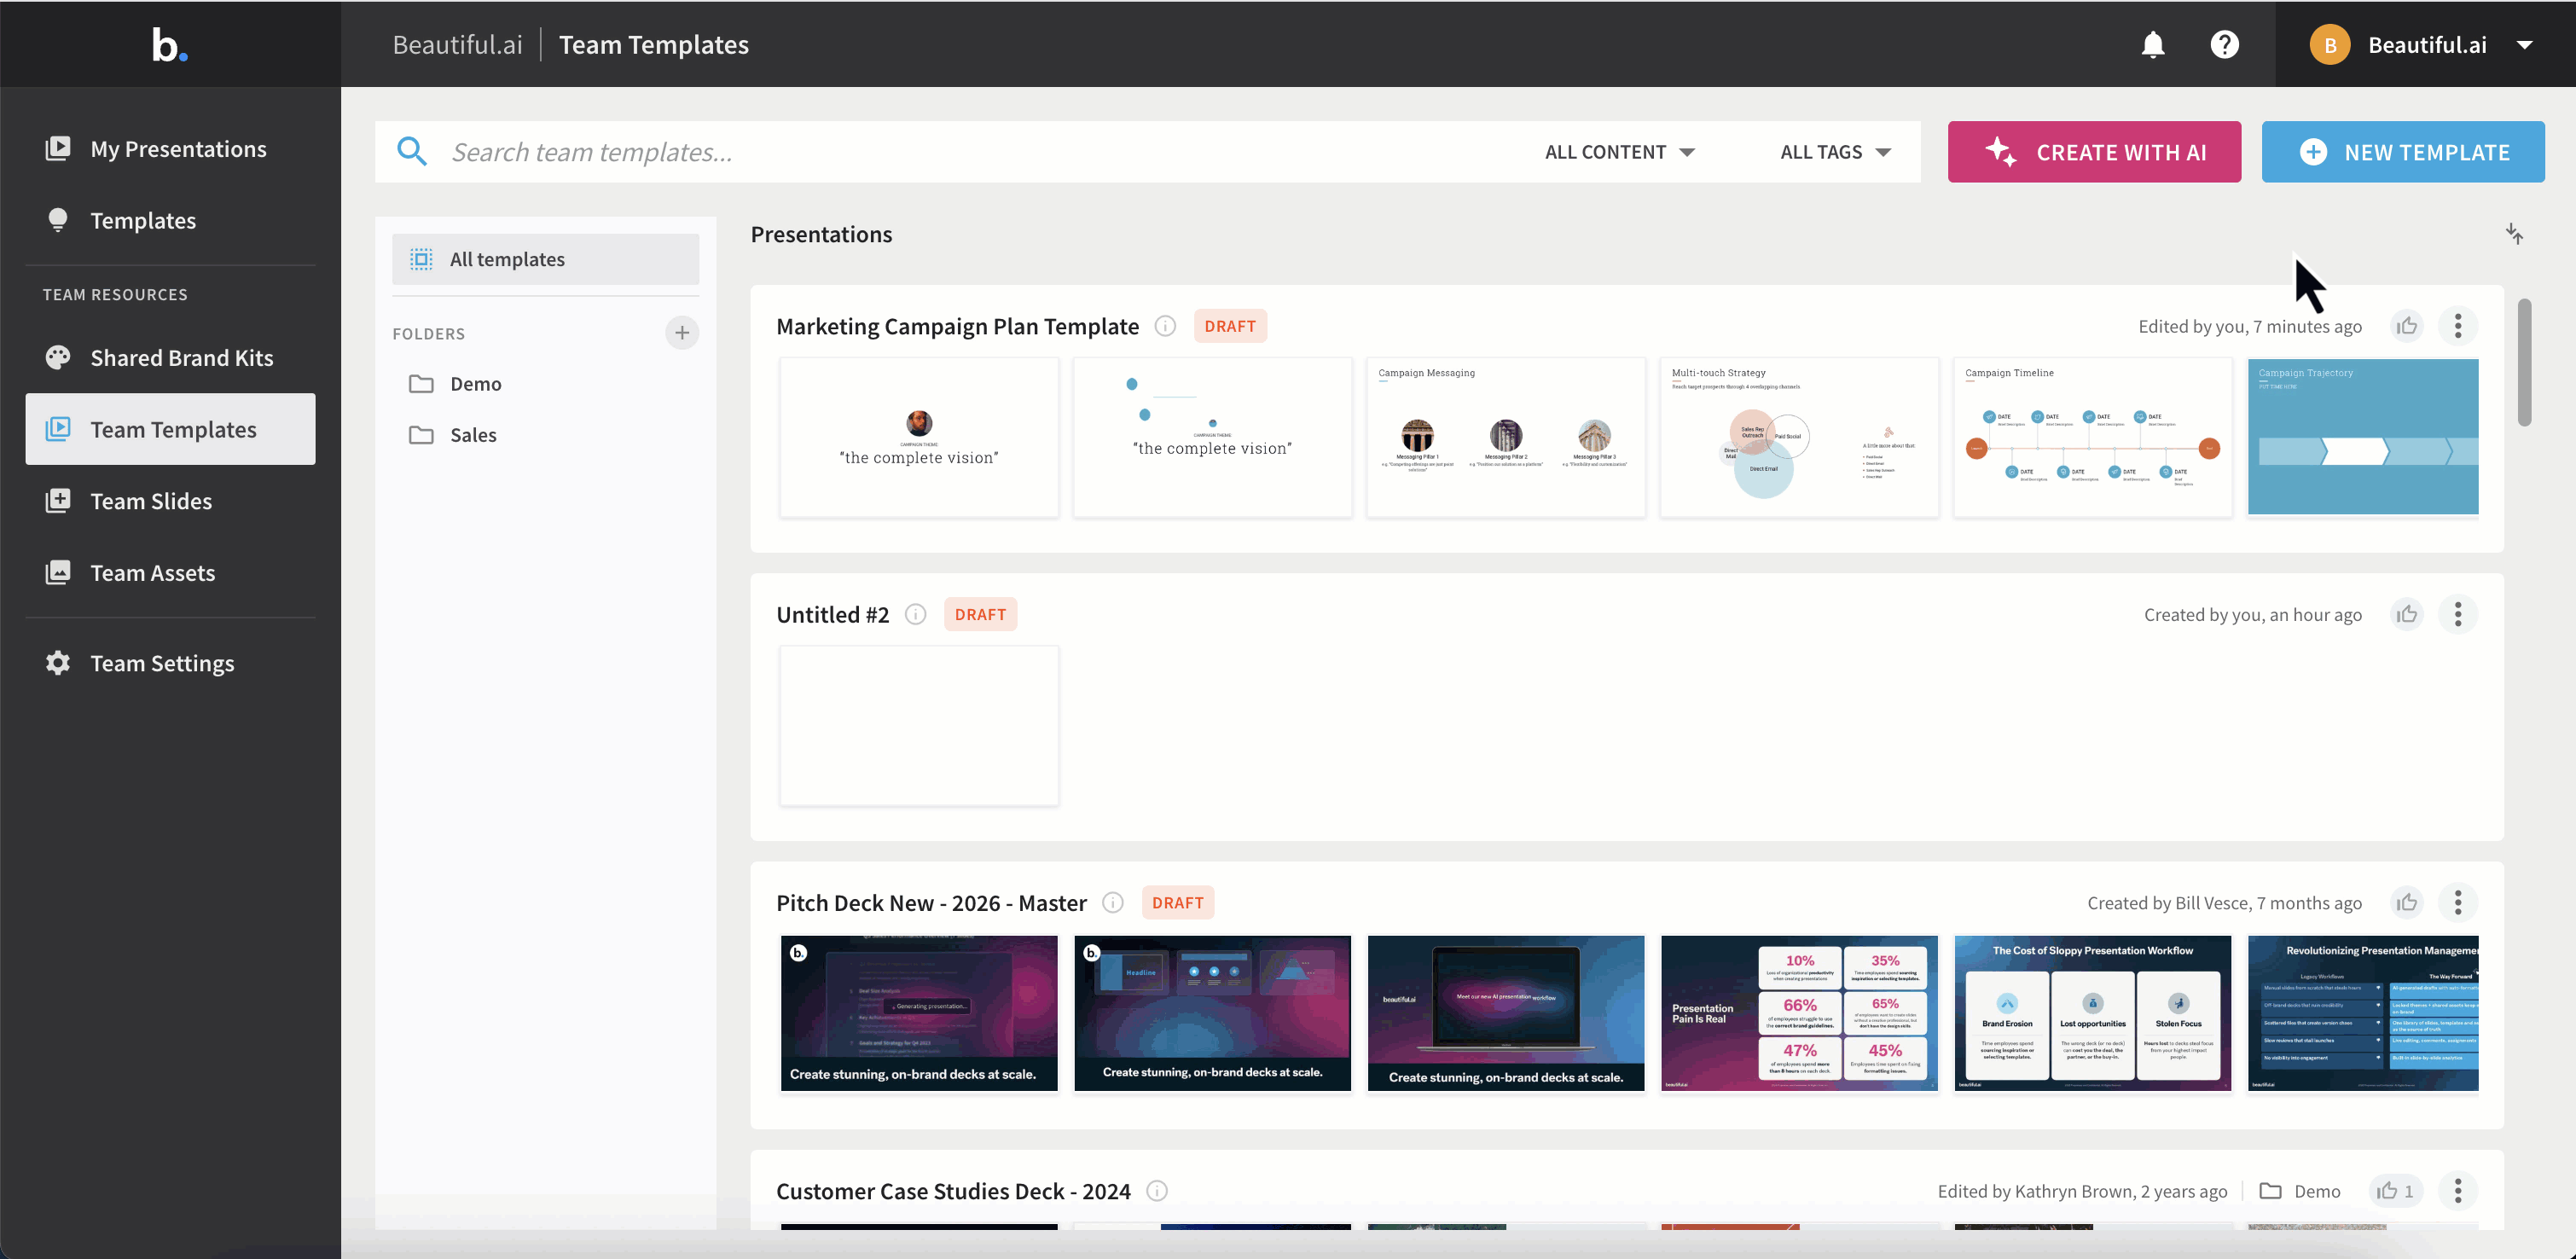Open the Pitch Deck New - 2026 - Master title
This screenshot has height=1259, width=2576.
tap(931, 903)
